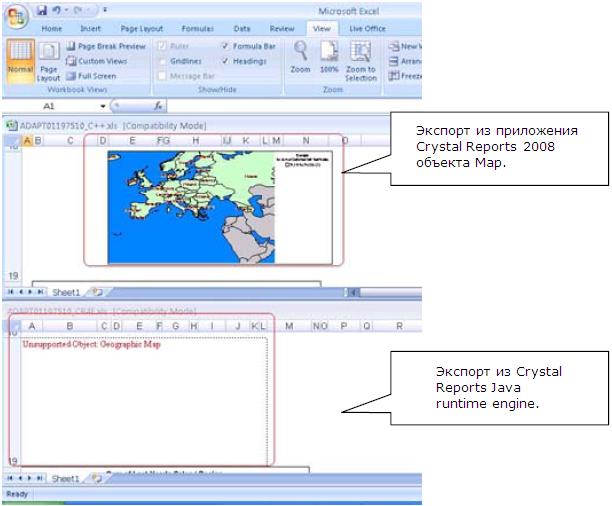Screen dimensions: 612x506
Task: Open the Data ribbon tab
Action: [242, 29]
